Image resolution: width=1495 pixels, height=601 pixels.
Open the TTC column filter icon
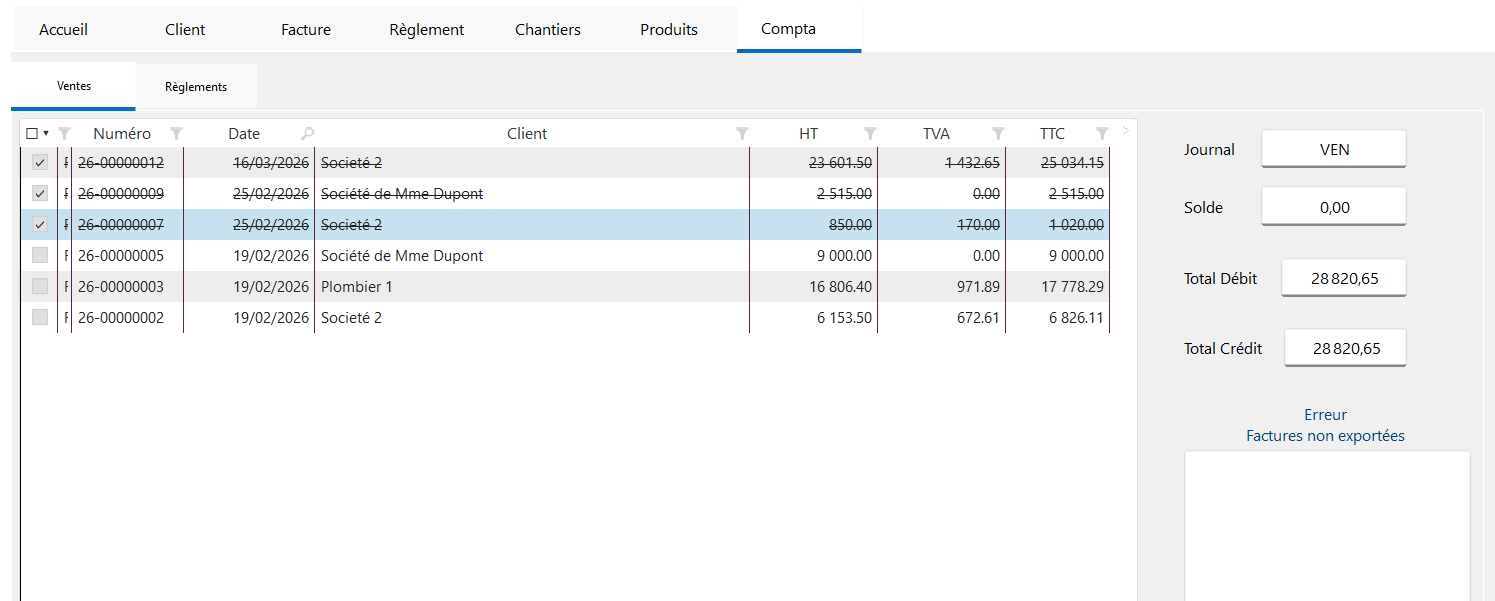[1102, 134]
